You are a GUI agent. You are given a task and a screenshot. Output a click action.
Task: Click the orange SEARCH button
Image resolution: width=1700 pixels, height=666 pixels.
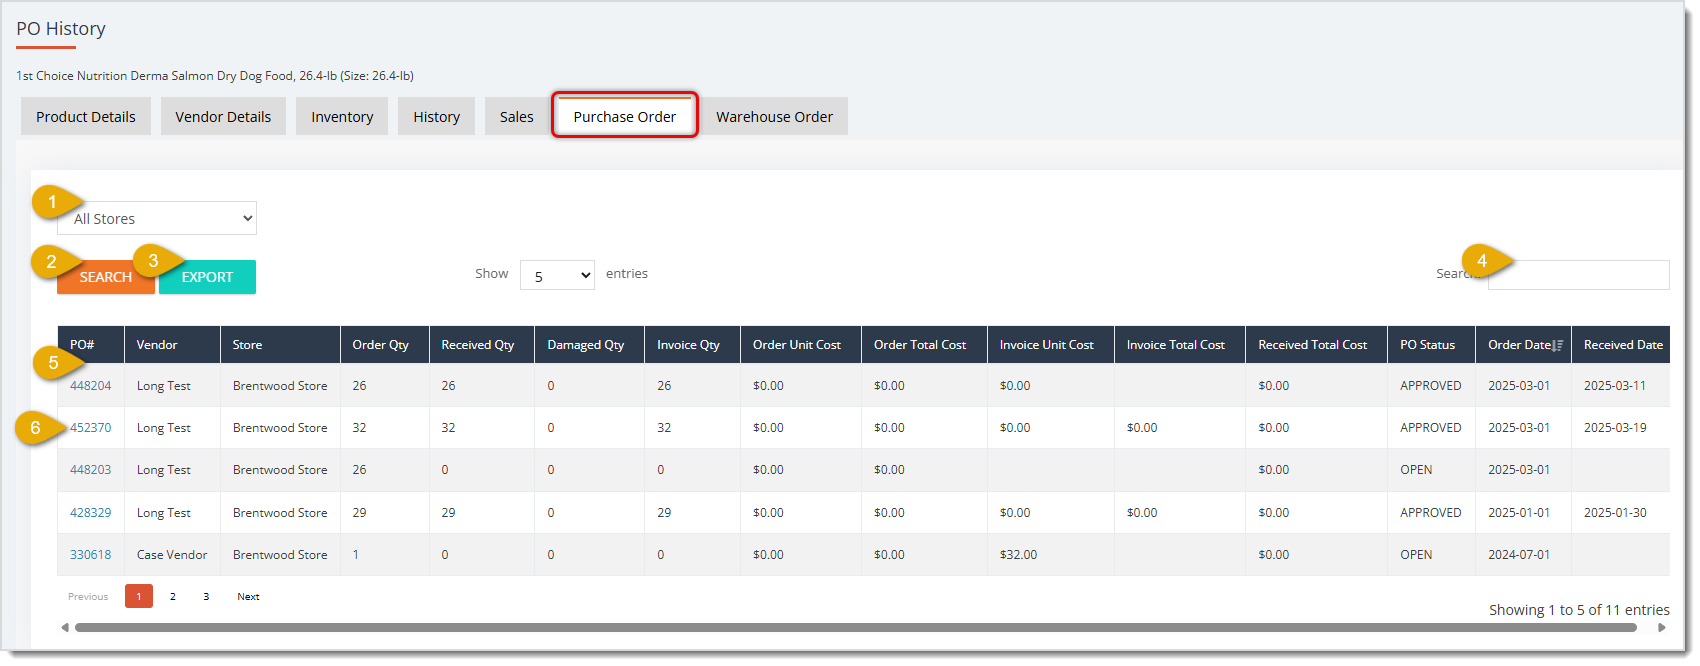pos(106,277)
